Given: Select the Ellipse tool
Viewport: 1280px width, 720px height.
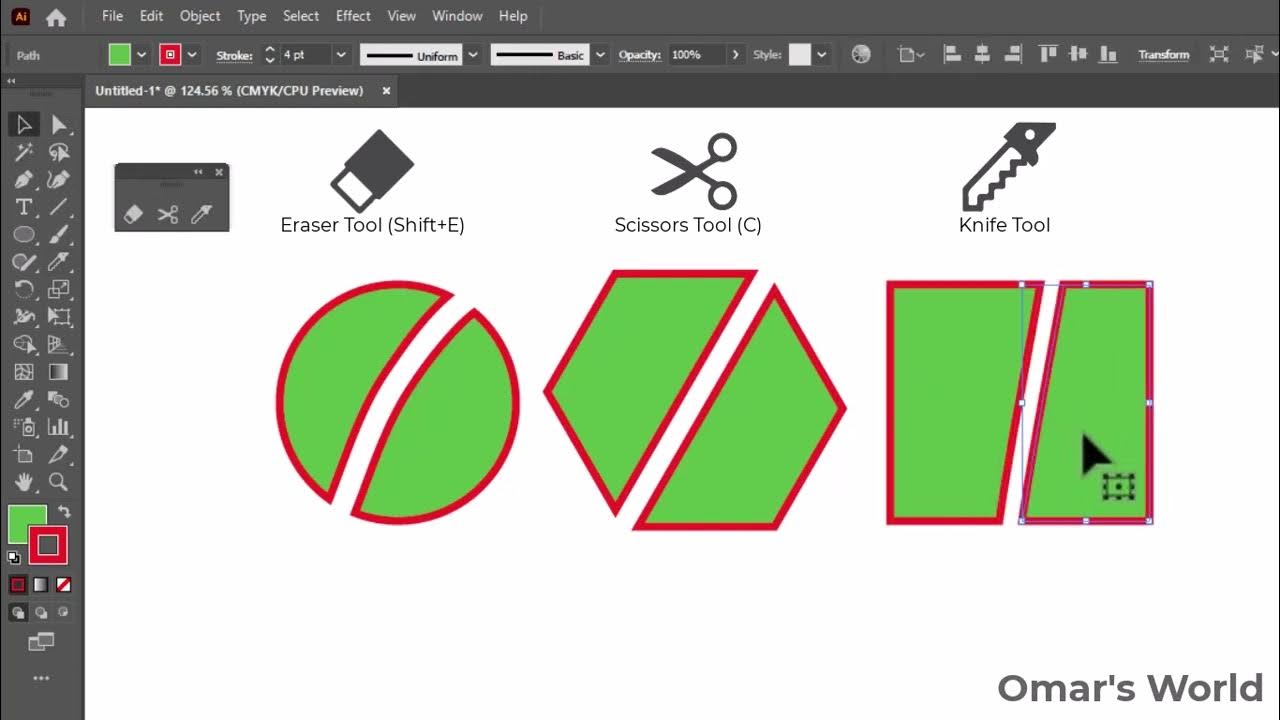Looking at the screenshot, I should [x=24, y=235].
